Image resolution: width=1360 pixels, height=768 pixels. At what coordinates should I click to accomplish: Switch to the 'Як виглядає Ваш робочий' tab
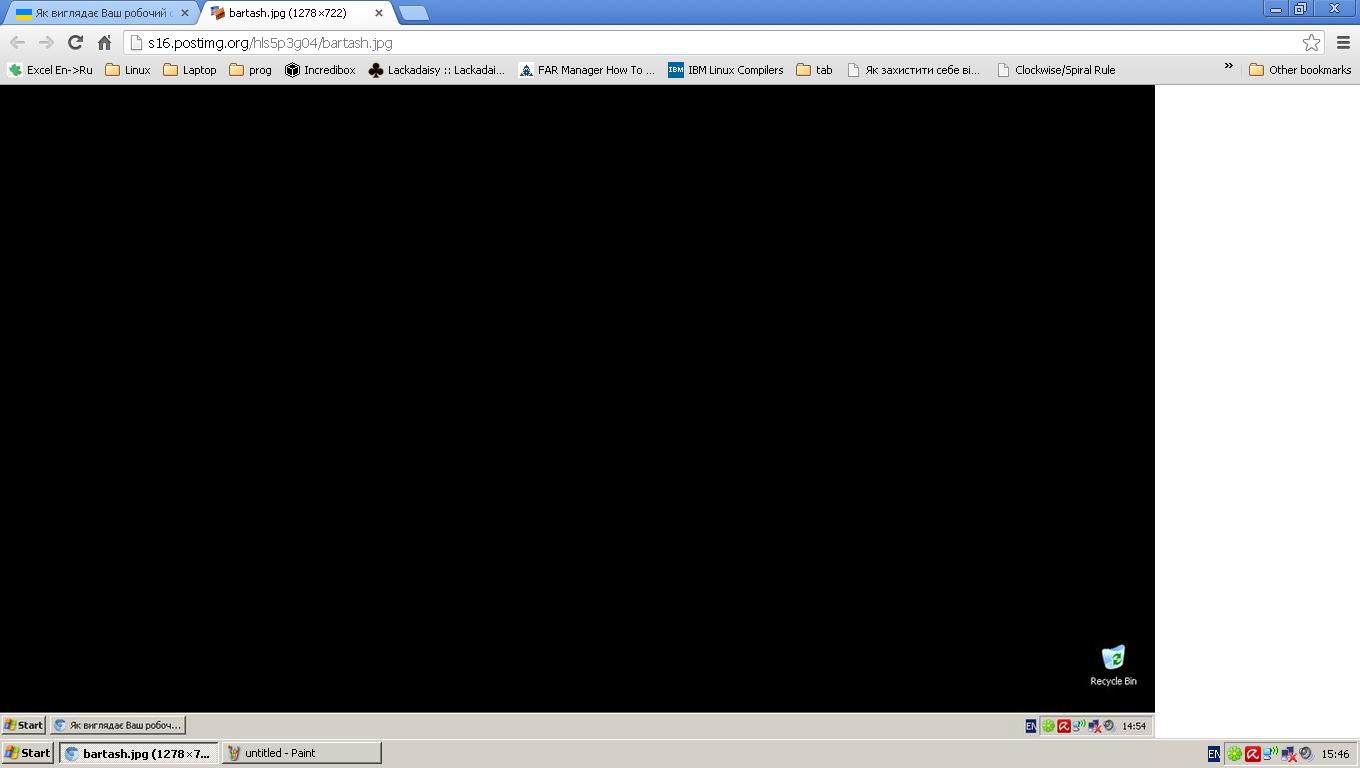click(98, 13)
